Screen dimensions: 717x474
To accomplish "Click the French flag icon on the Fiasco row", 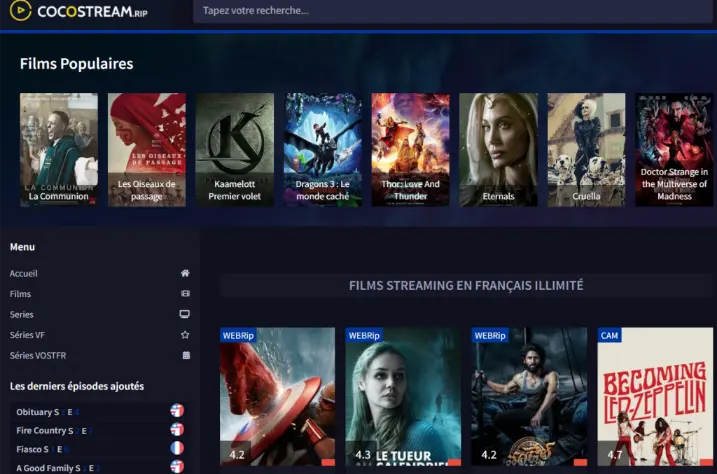I will click(x=177, y=447).
